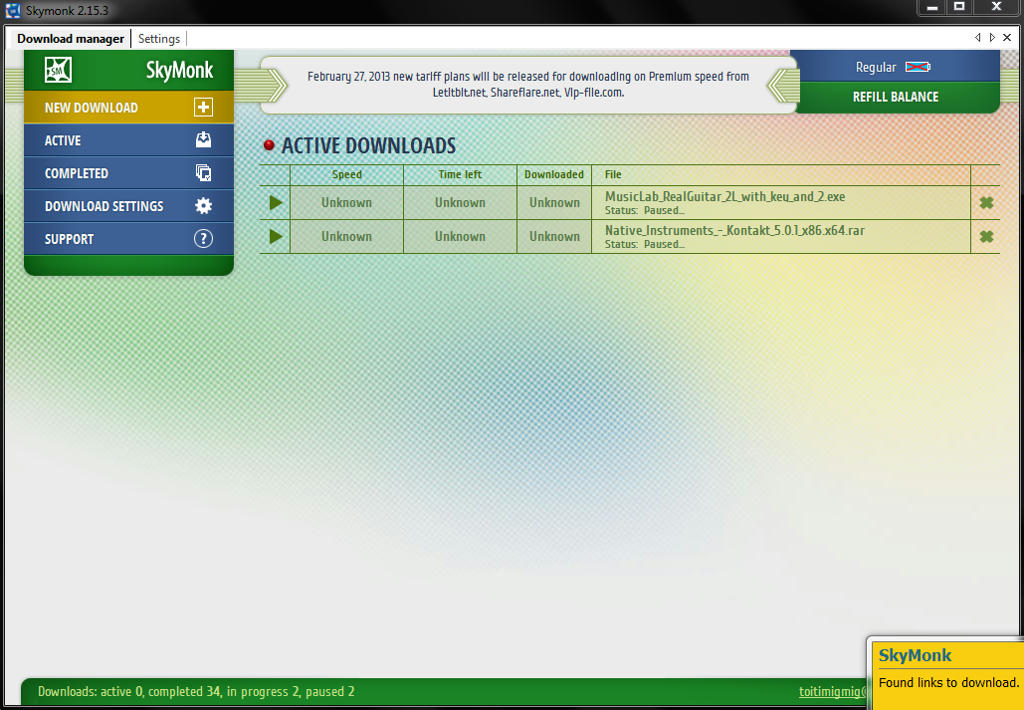Click the SkyMonk notification popup title

pos(915,655)
